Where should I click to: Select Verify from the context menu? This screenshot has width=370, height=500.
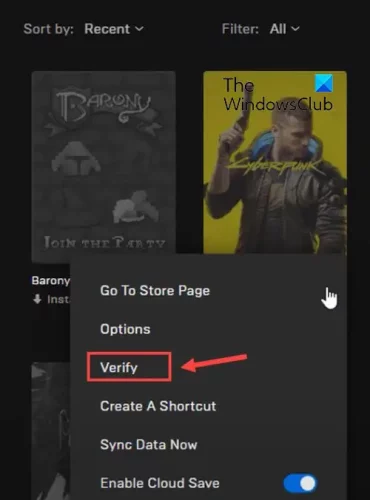pos(119,368)
